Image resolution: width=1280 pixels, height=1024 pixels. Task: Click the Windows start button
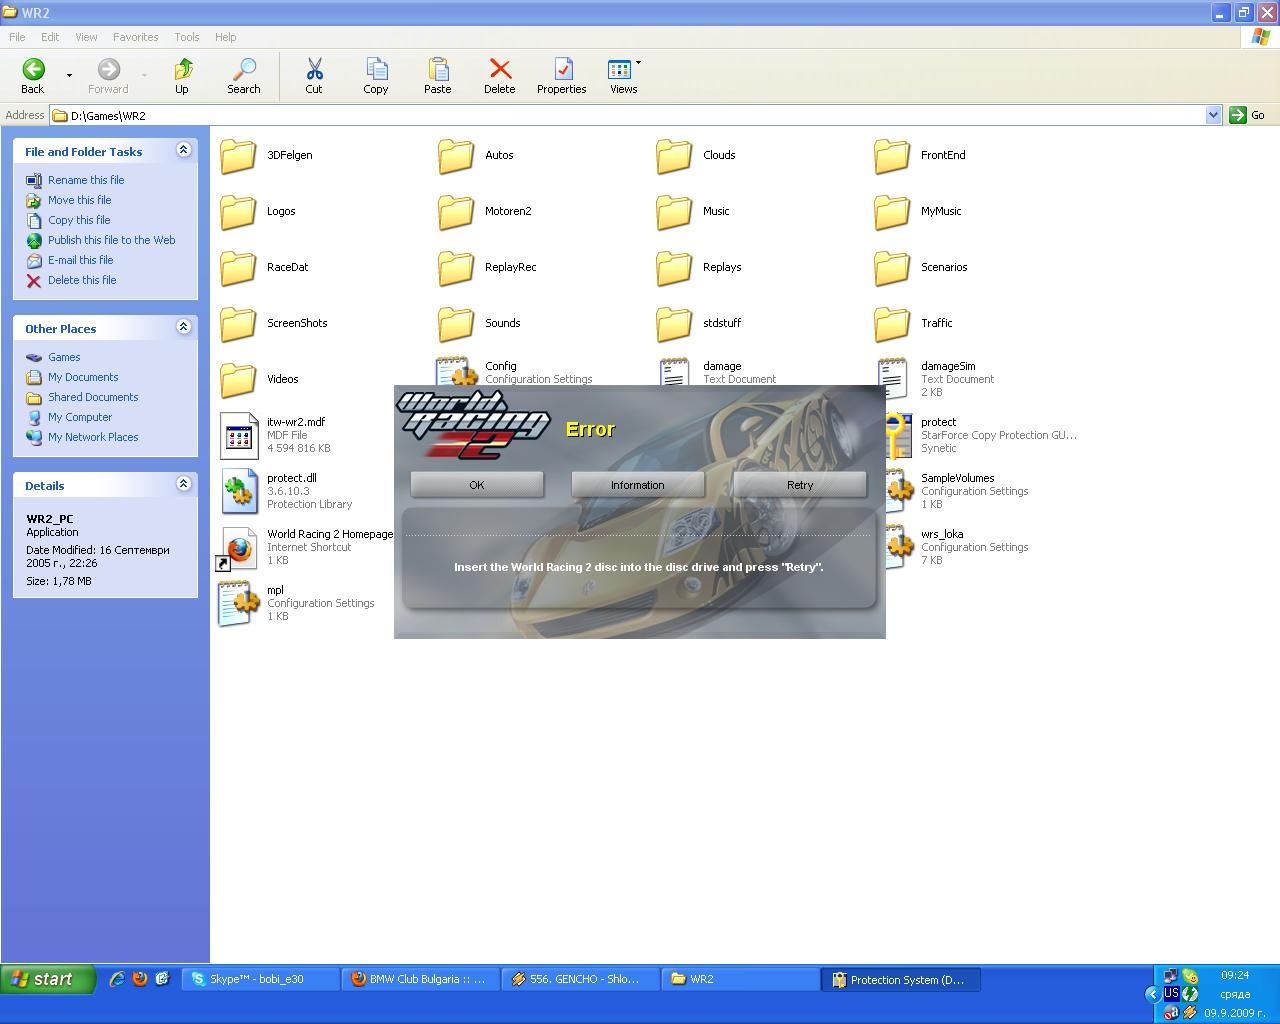46,979
